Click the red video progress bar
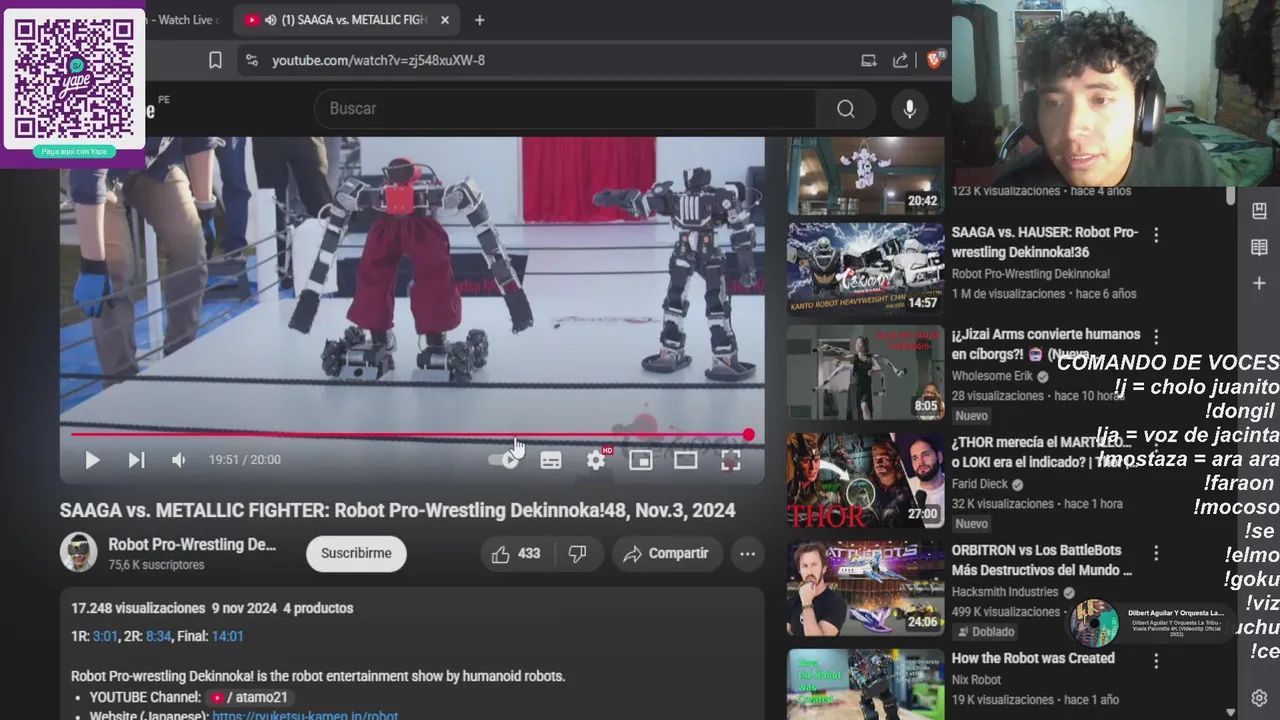This screenshot has width=1280, height=720. [x=410, y=435]
